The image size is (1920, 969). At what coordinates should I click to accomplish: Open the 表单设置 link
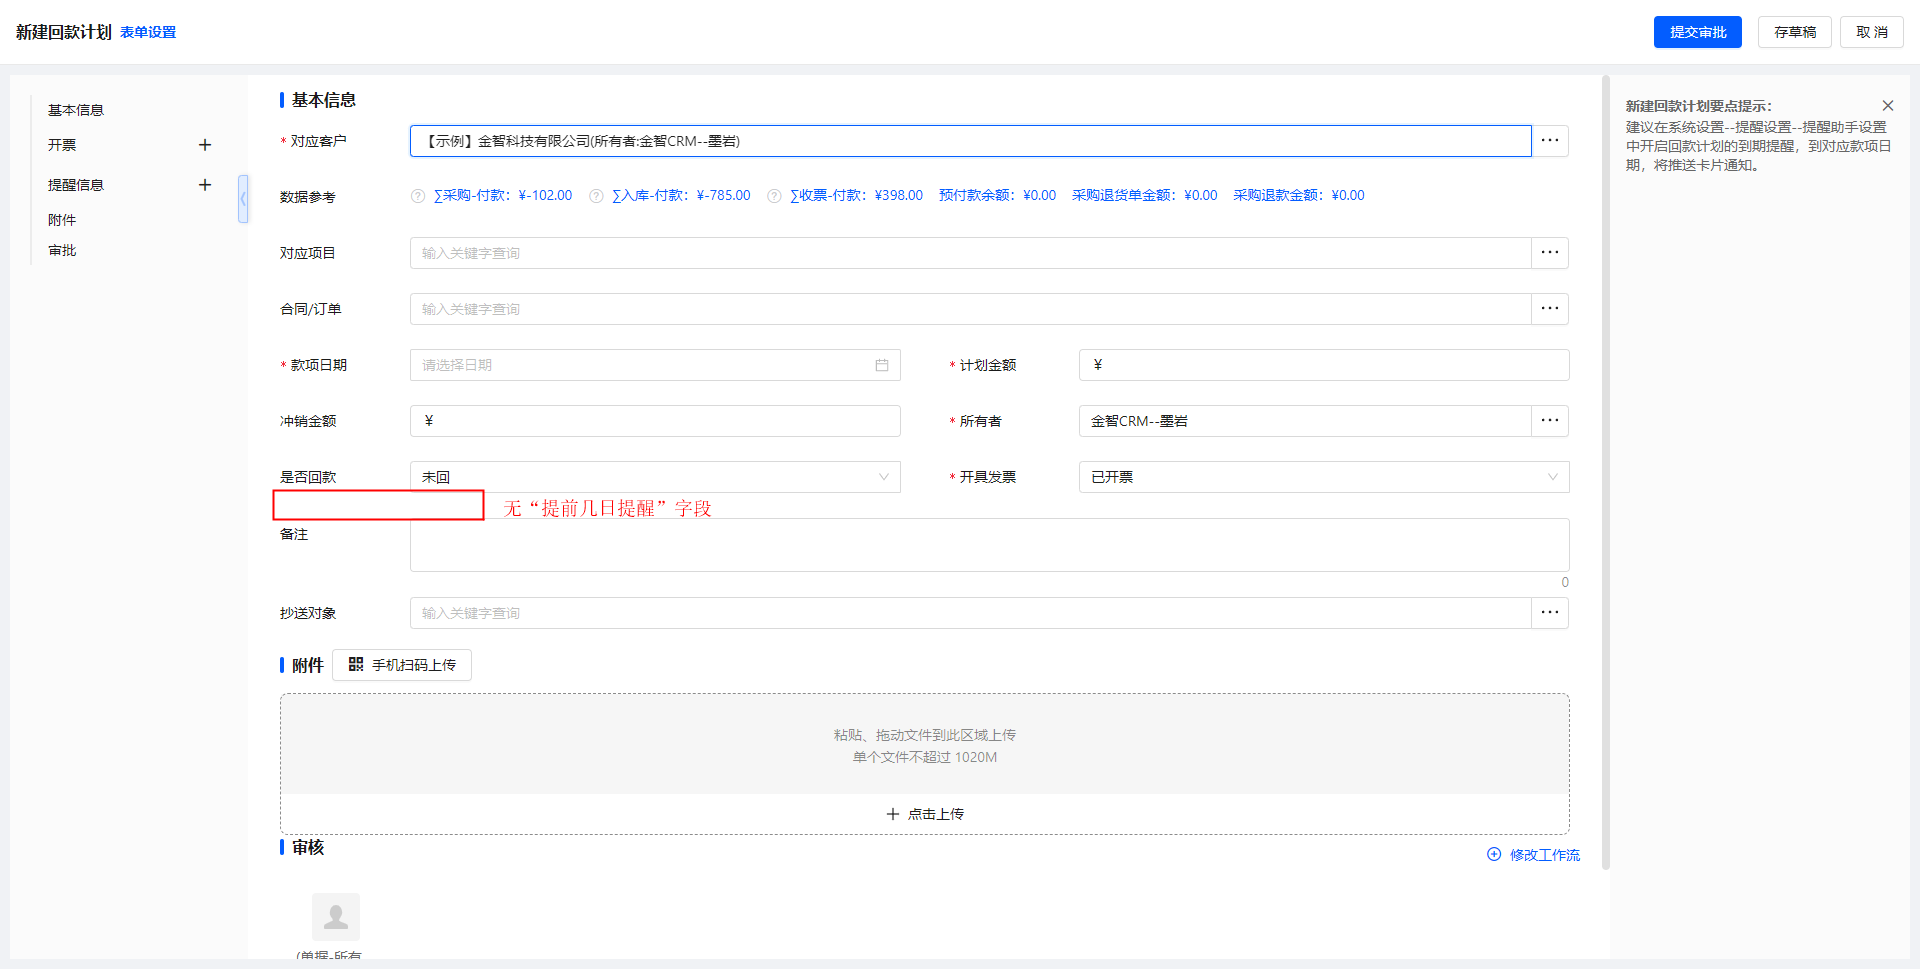(148, 32)
